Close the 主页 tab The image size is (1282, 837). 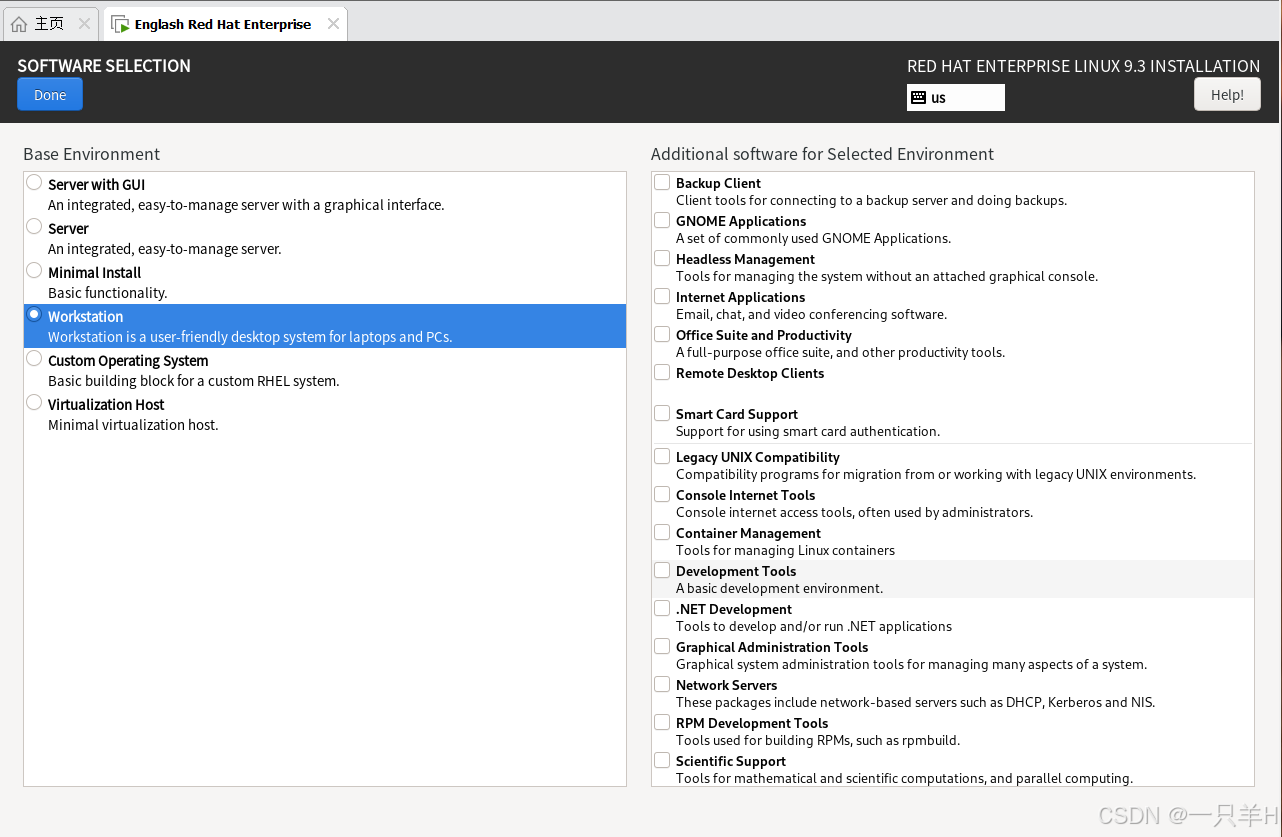click(x=84, y=23)
